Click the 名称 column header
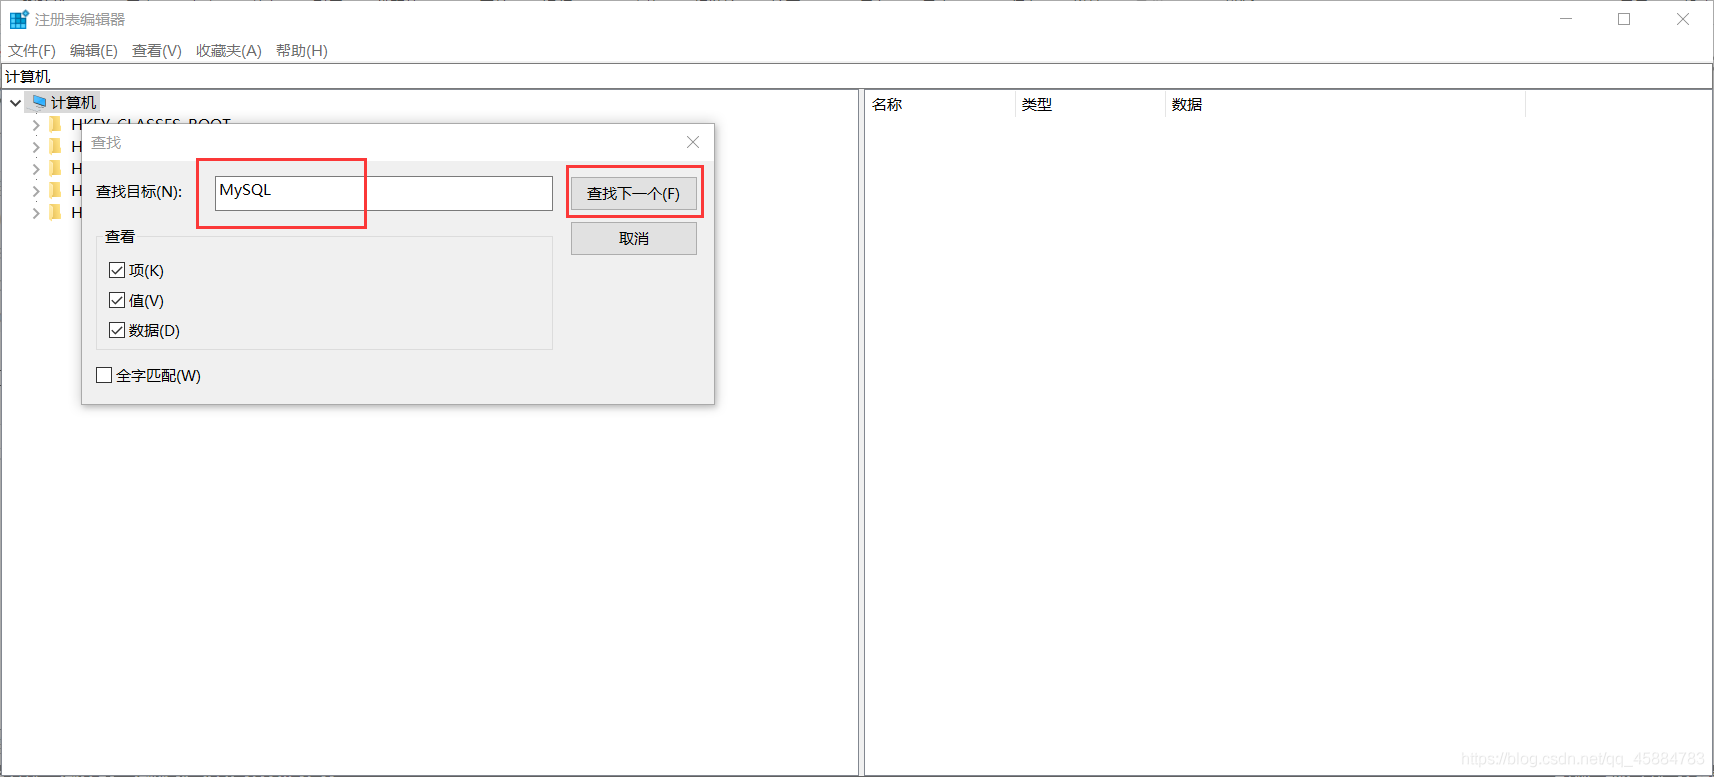Image resolution: width=1714 pixels, height=777 pixels. point(940,104)
